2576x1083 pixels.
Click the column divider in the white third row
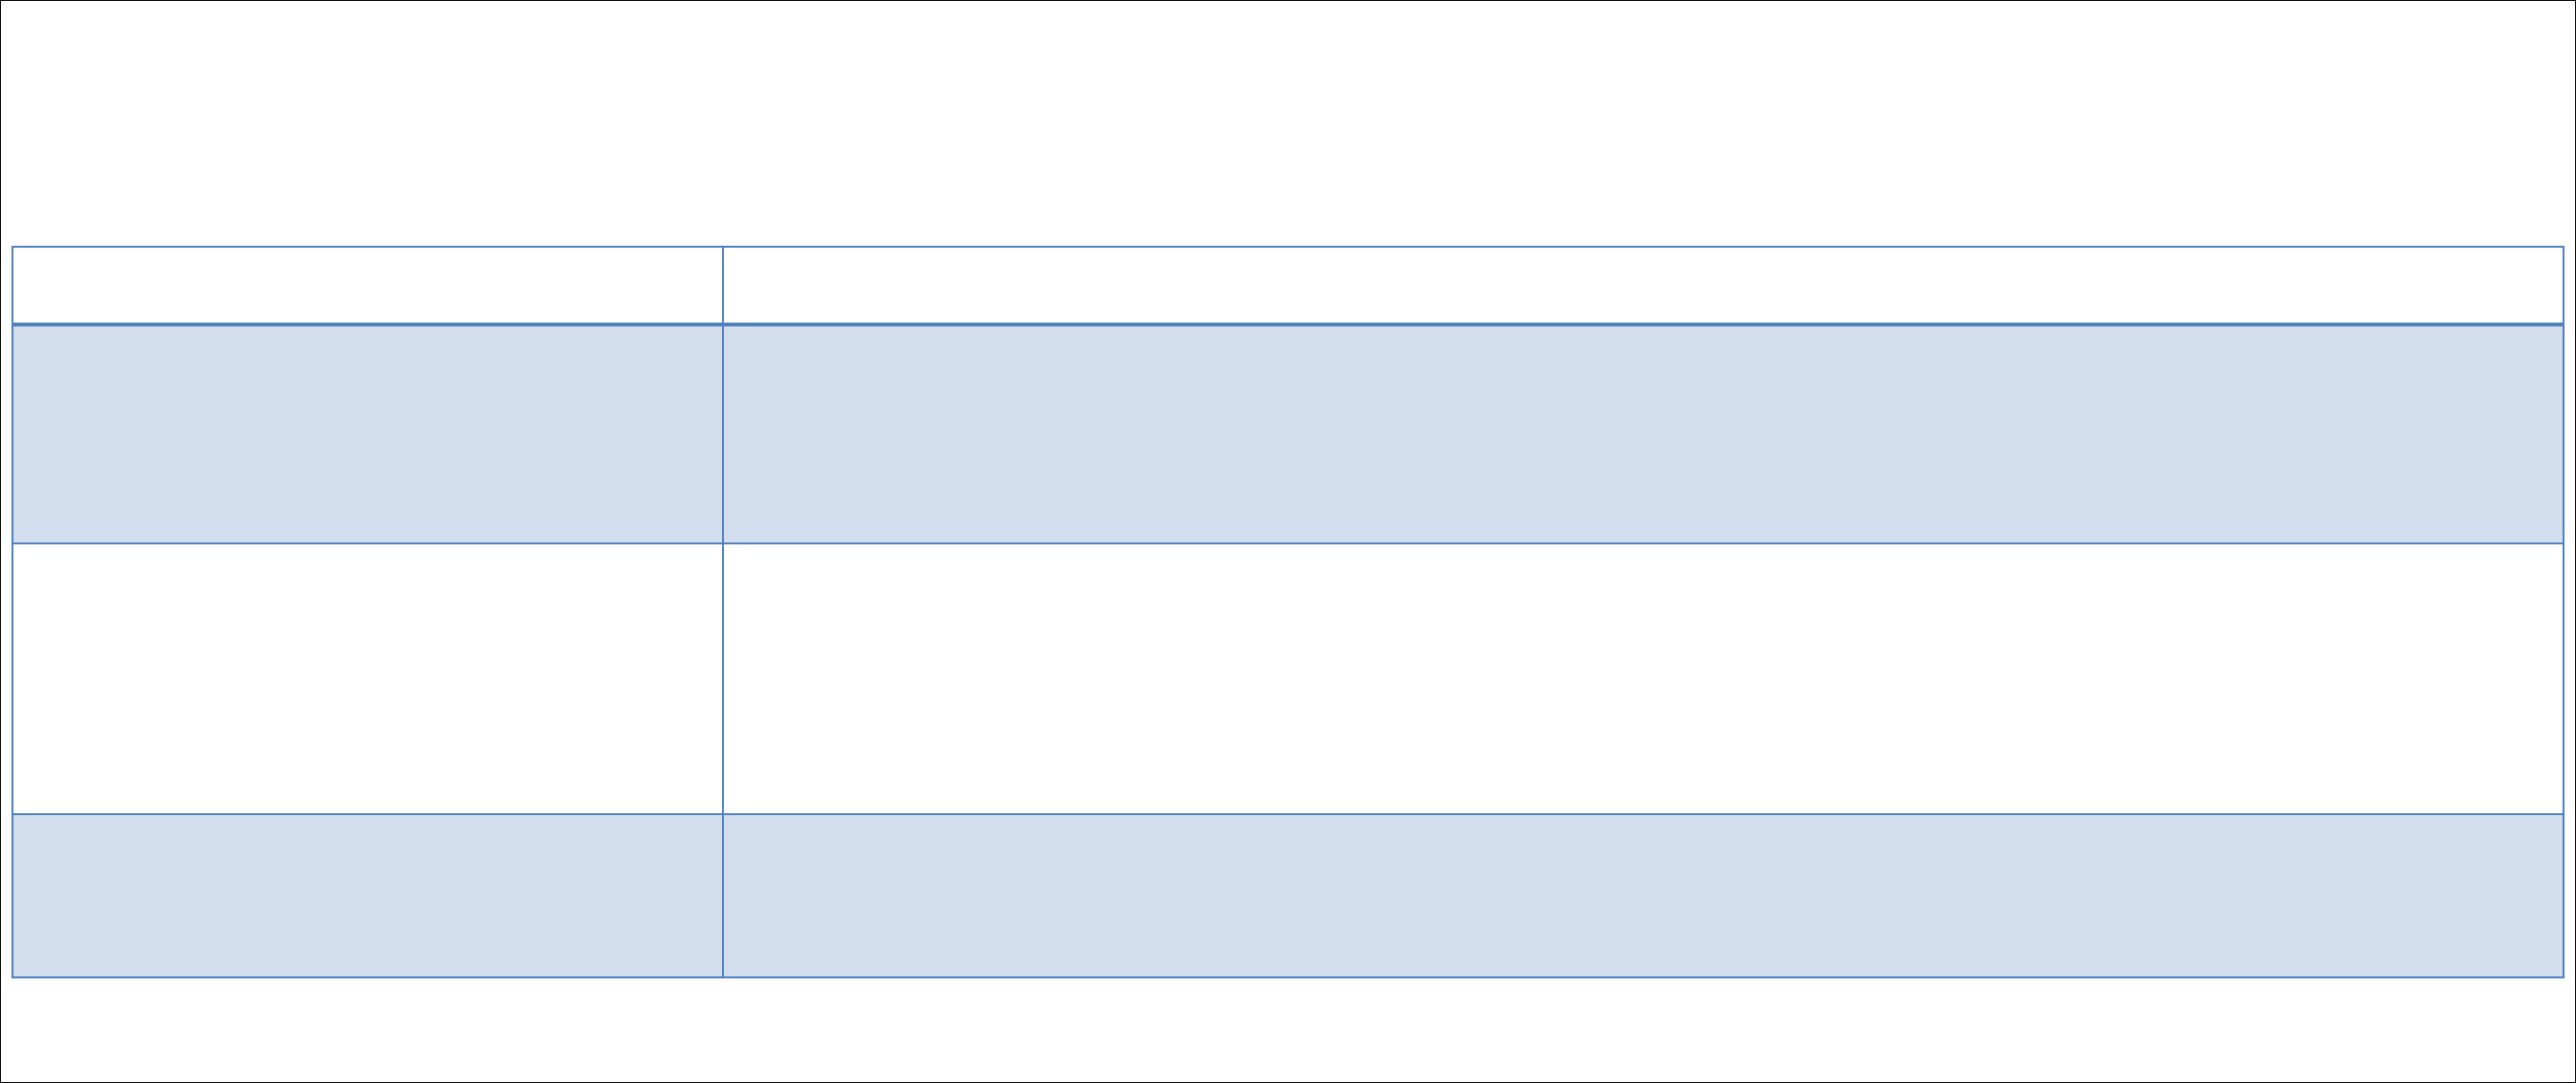(x=723, y=678)
